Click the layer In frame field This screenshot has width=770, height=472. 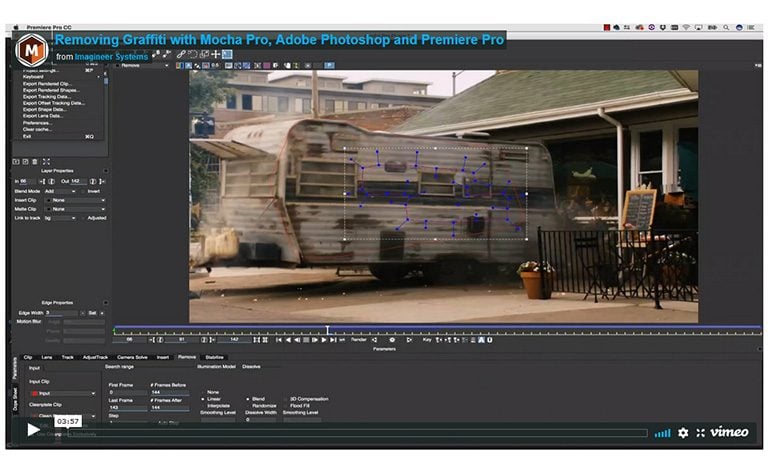pyautogui.click(x=28, y=181)
